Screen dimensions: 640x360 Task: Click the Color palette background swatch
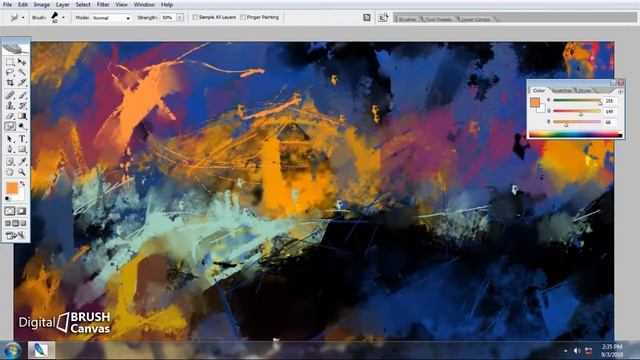(x=542, y=109)
